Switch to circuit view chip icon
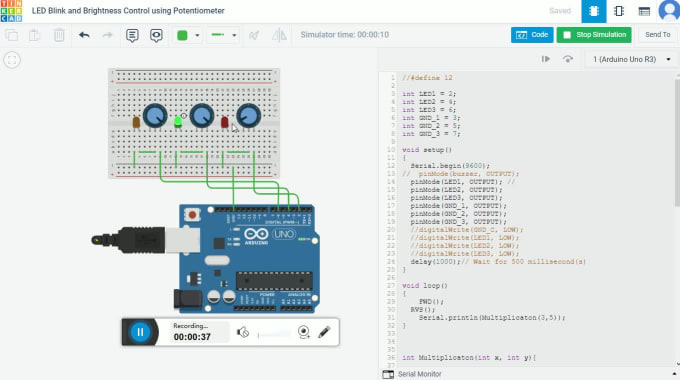The width and height of the screenshot is (680, 380). pyautogui.click(x=594, y=11)
